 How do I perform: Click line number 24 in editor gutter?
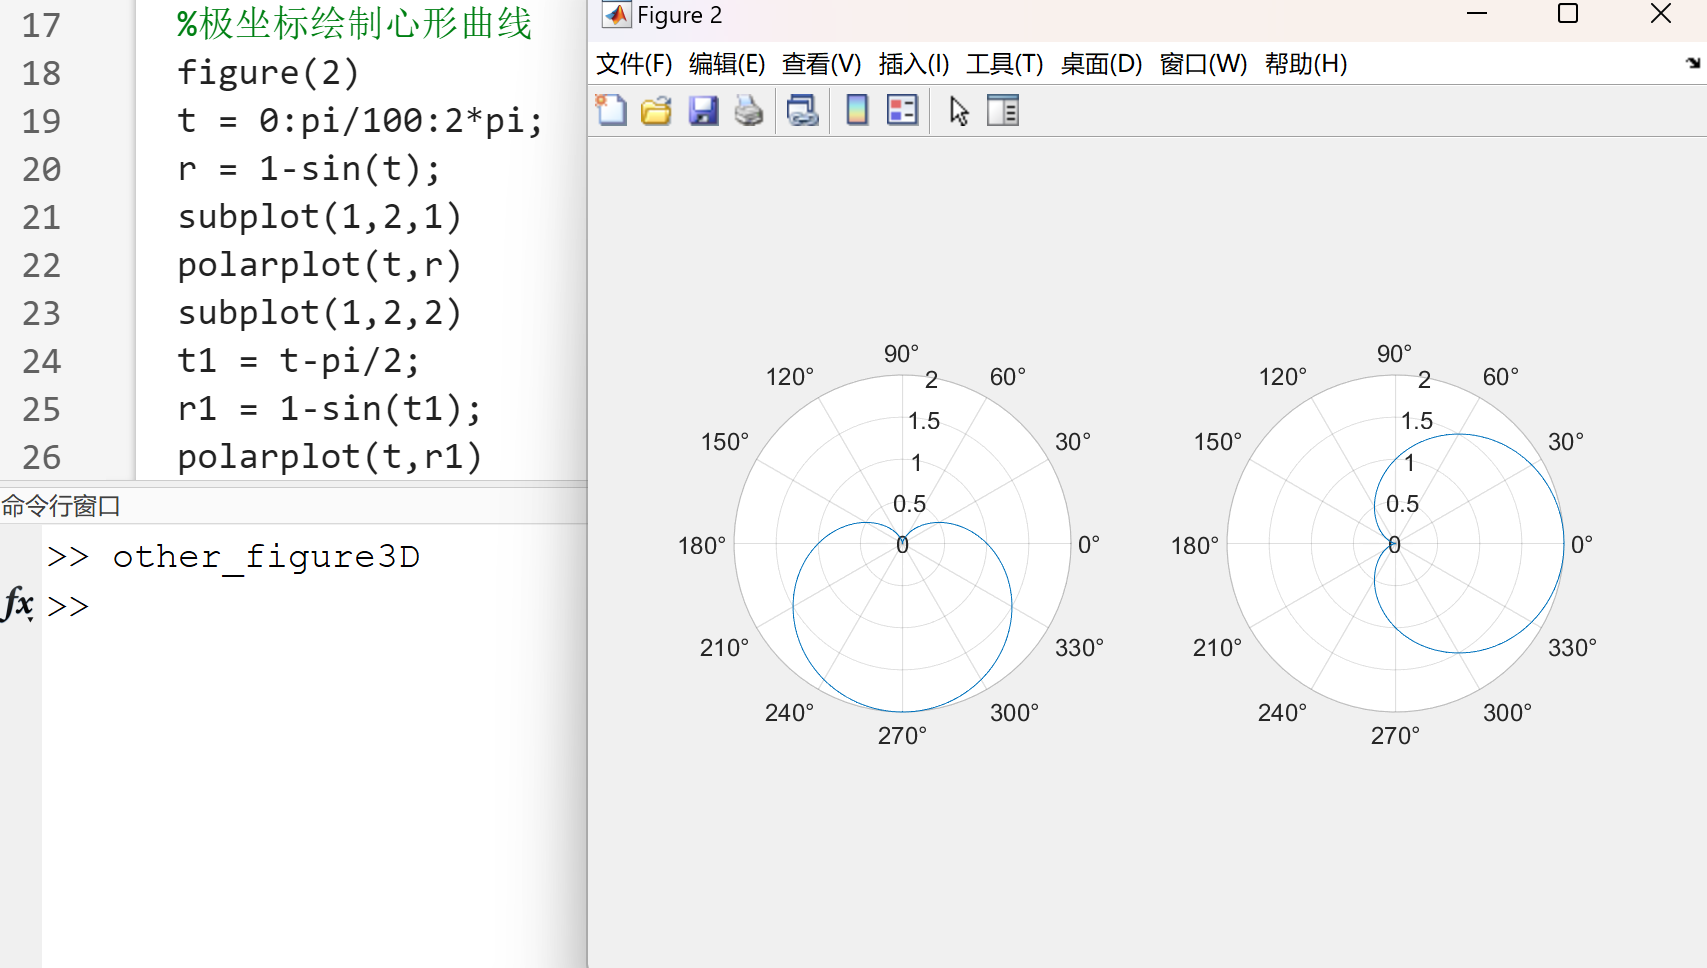coord(42,361)
